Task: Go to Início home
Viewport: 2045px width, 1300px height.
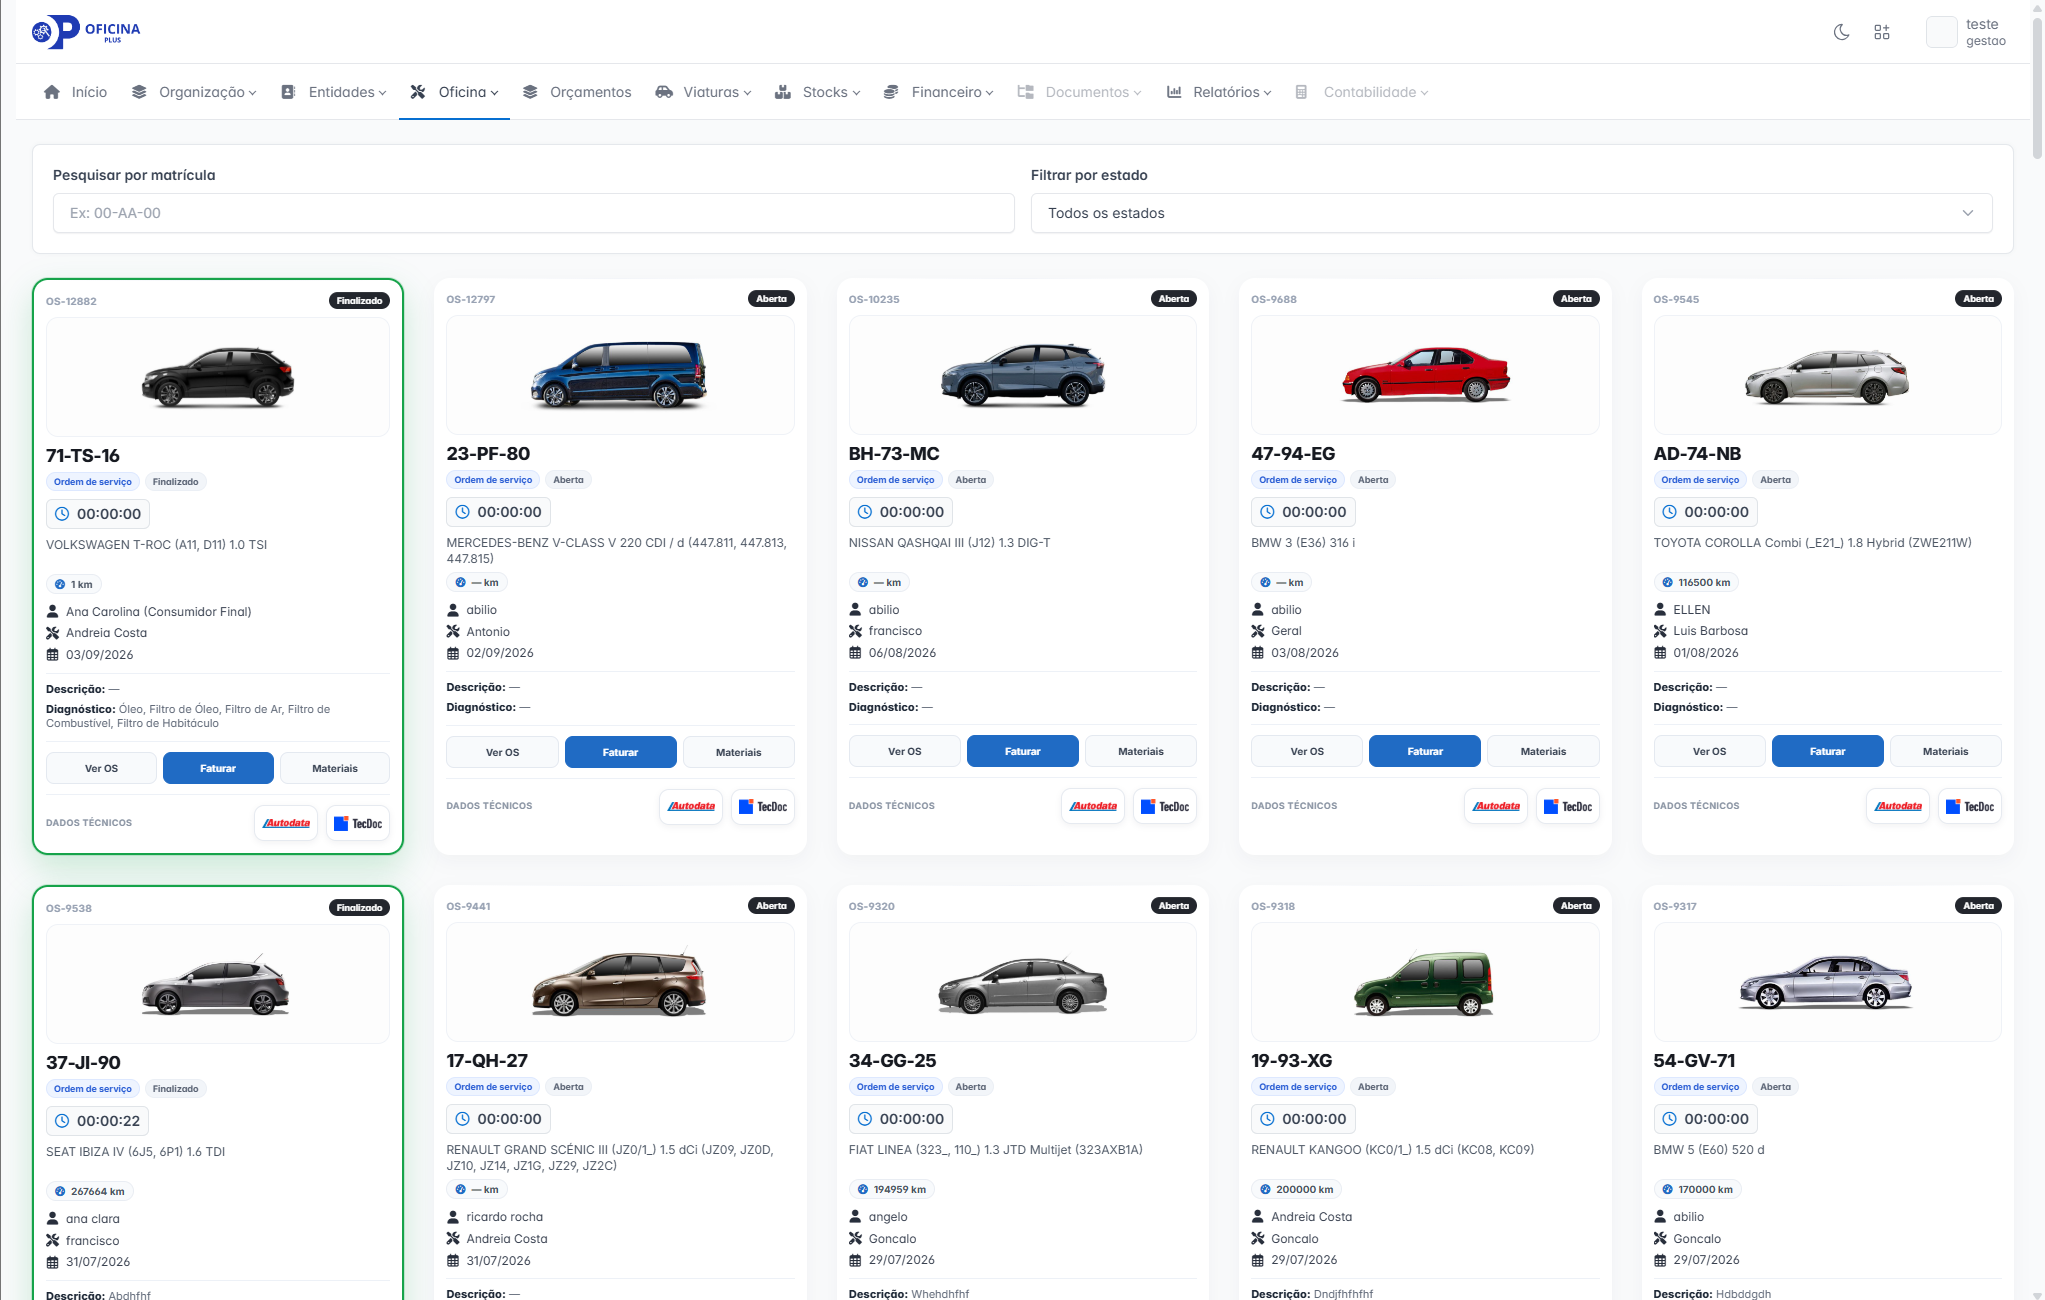Action: coord(76,92)
